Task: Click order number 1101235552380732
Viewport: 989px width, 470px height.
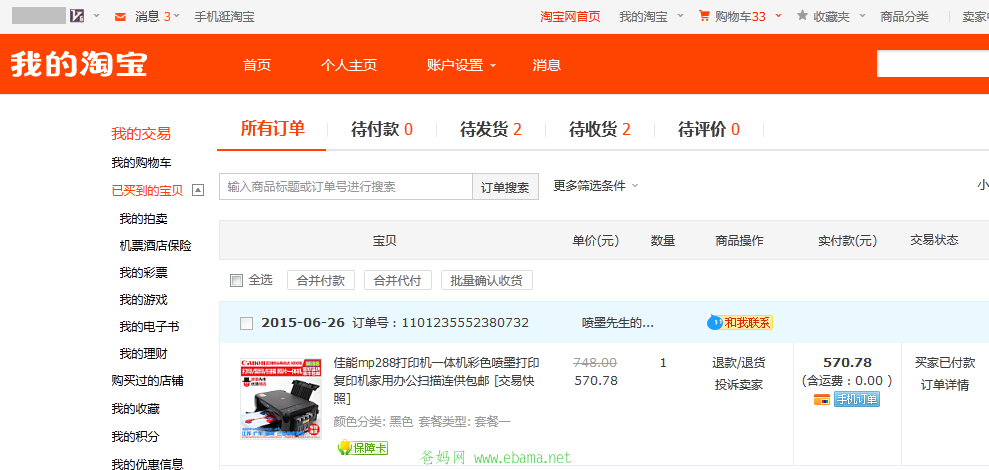Action: click(x=465, y=323)
